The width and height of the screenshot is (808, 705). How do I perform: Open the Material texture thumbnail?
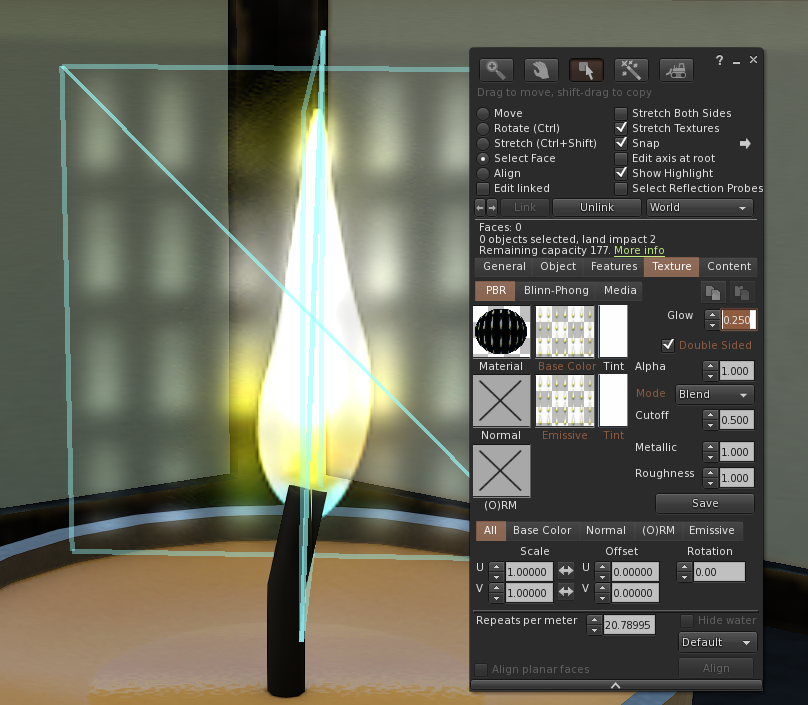click(x=501, y=331)
